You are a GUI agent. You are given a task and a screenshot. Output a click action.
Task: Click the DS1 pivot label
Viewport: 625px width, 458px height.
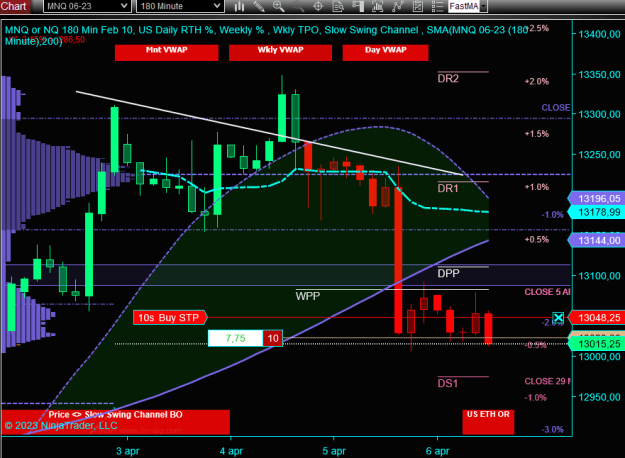tap(448, 383)
